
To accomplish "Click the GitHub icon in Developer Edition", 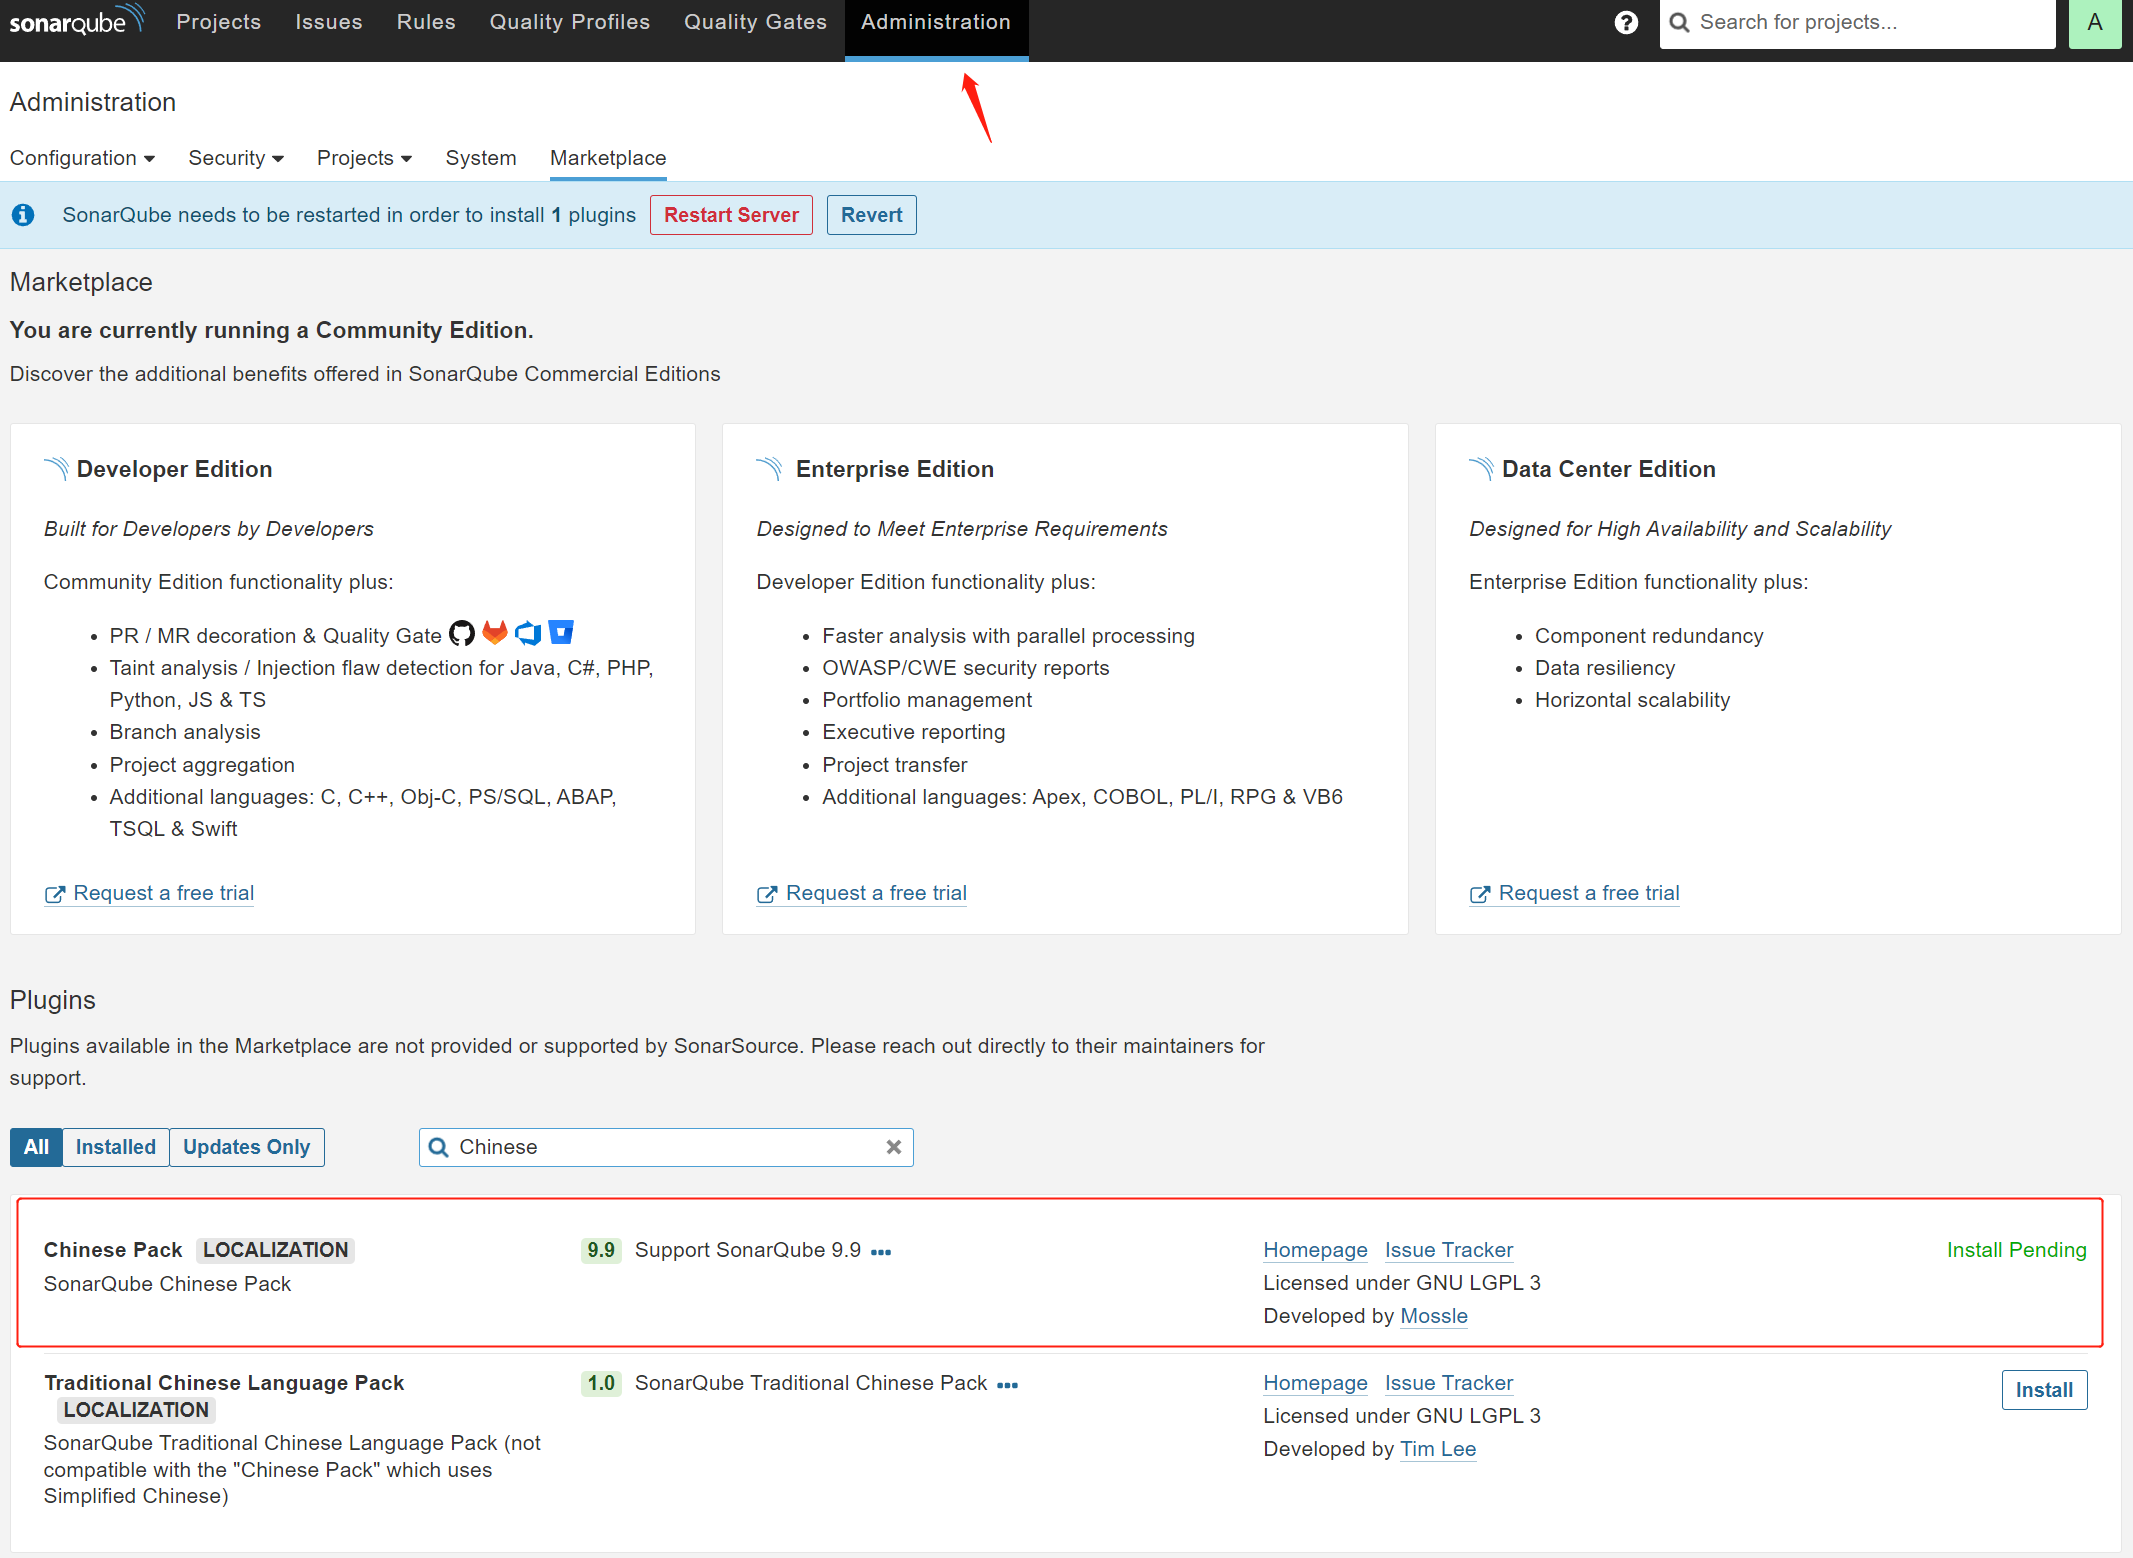I will coord(461,633).
